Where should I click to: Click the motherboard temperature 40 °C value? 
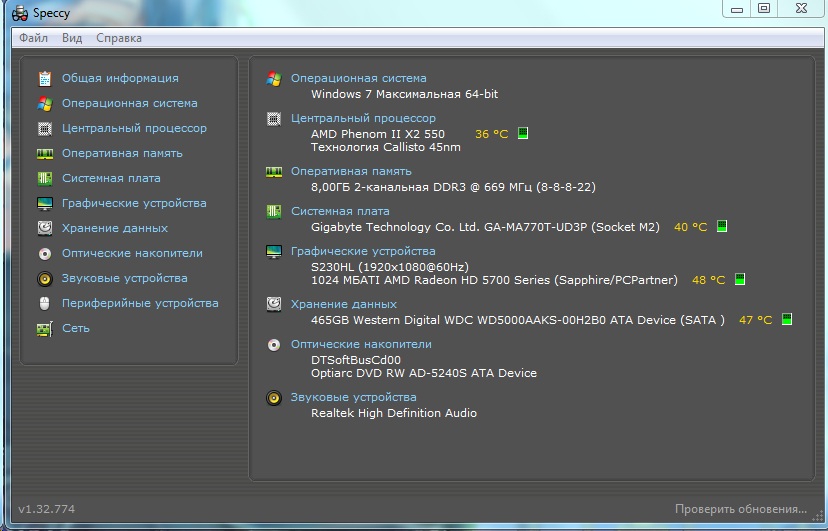(x=691, y=227)
